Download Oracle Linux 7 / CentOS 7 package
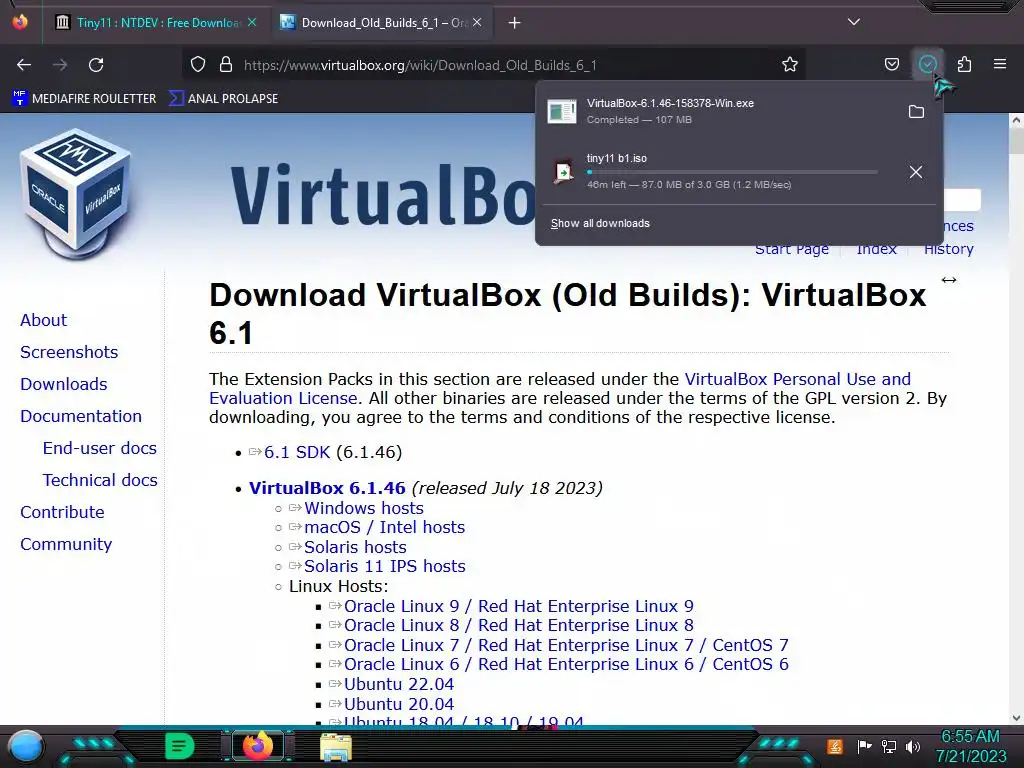1024x768 pixels. [x=566, y=645]
